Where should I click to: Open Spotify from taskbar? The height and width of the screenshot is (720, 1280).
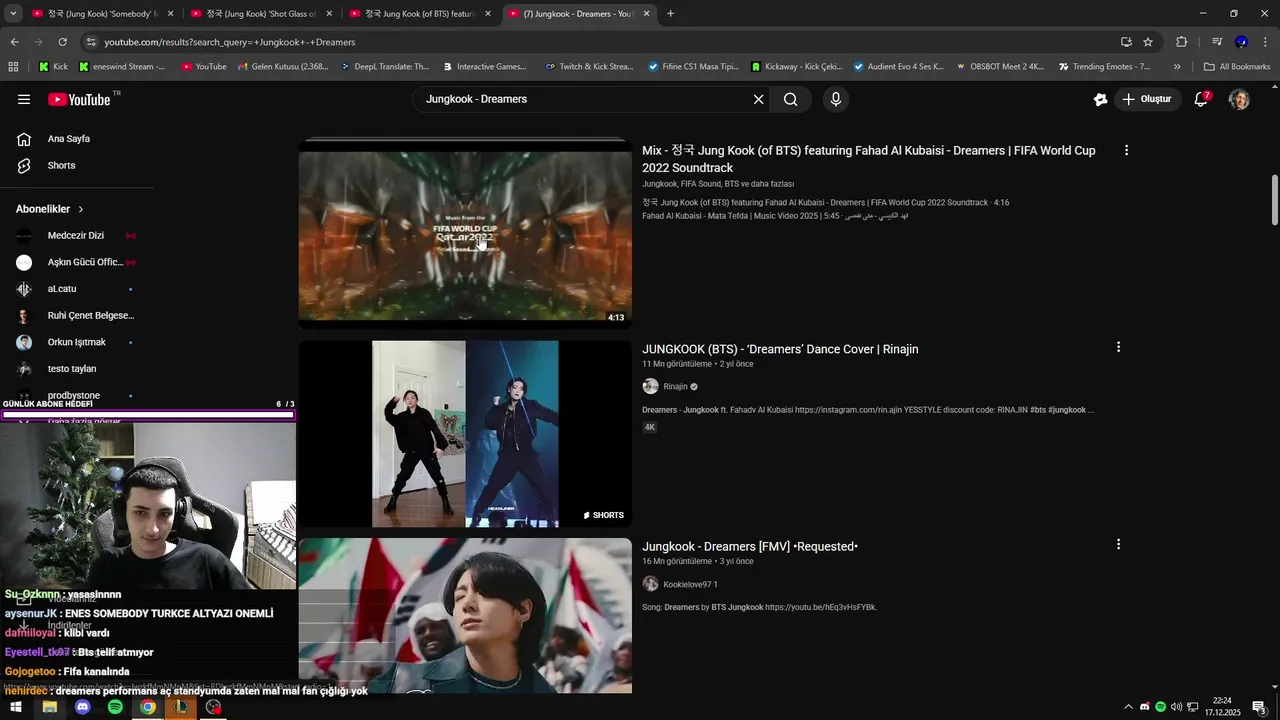pyautogui.click(x=115, y=707)
